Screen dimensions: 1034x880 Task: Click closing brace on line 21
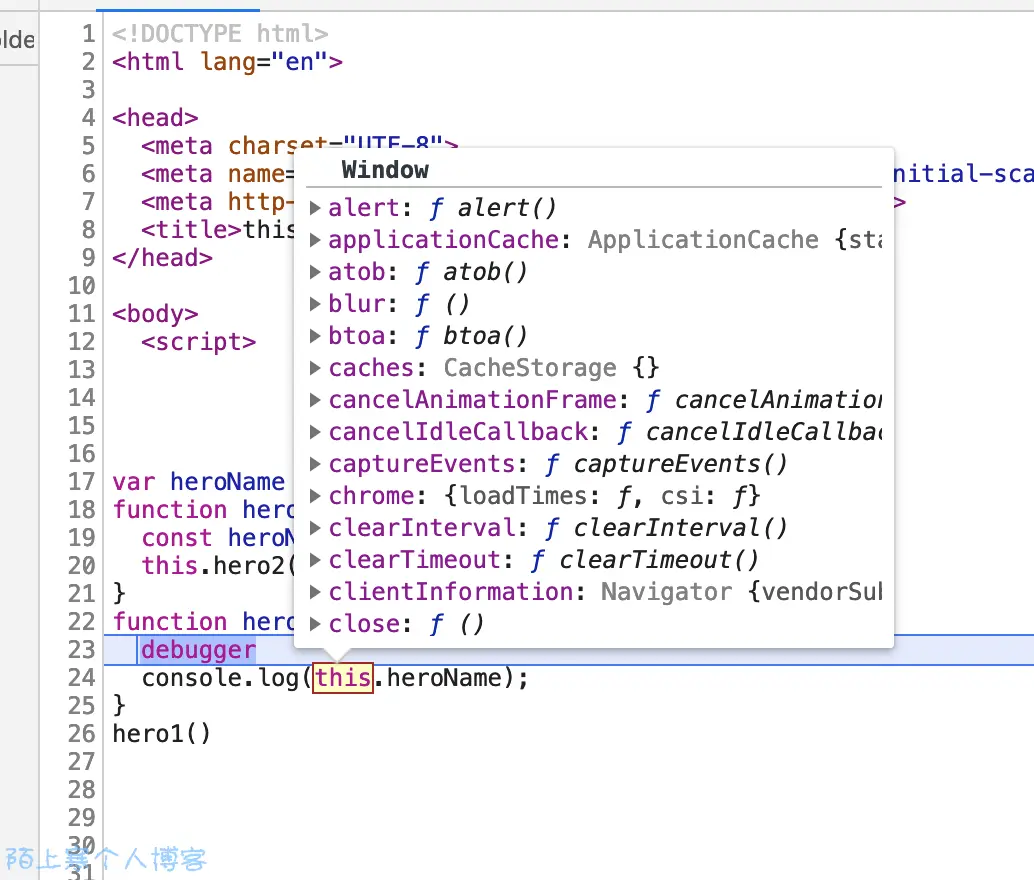(x=119, y=594)
